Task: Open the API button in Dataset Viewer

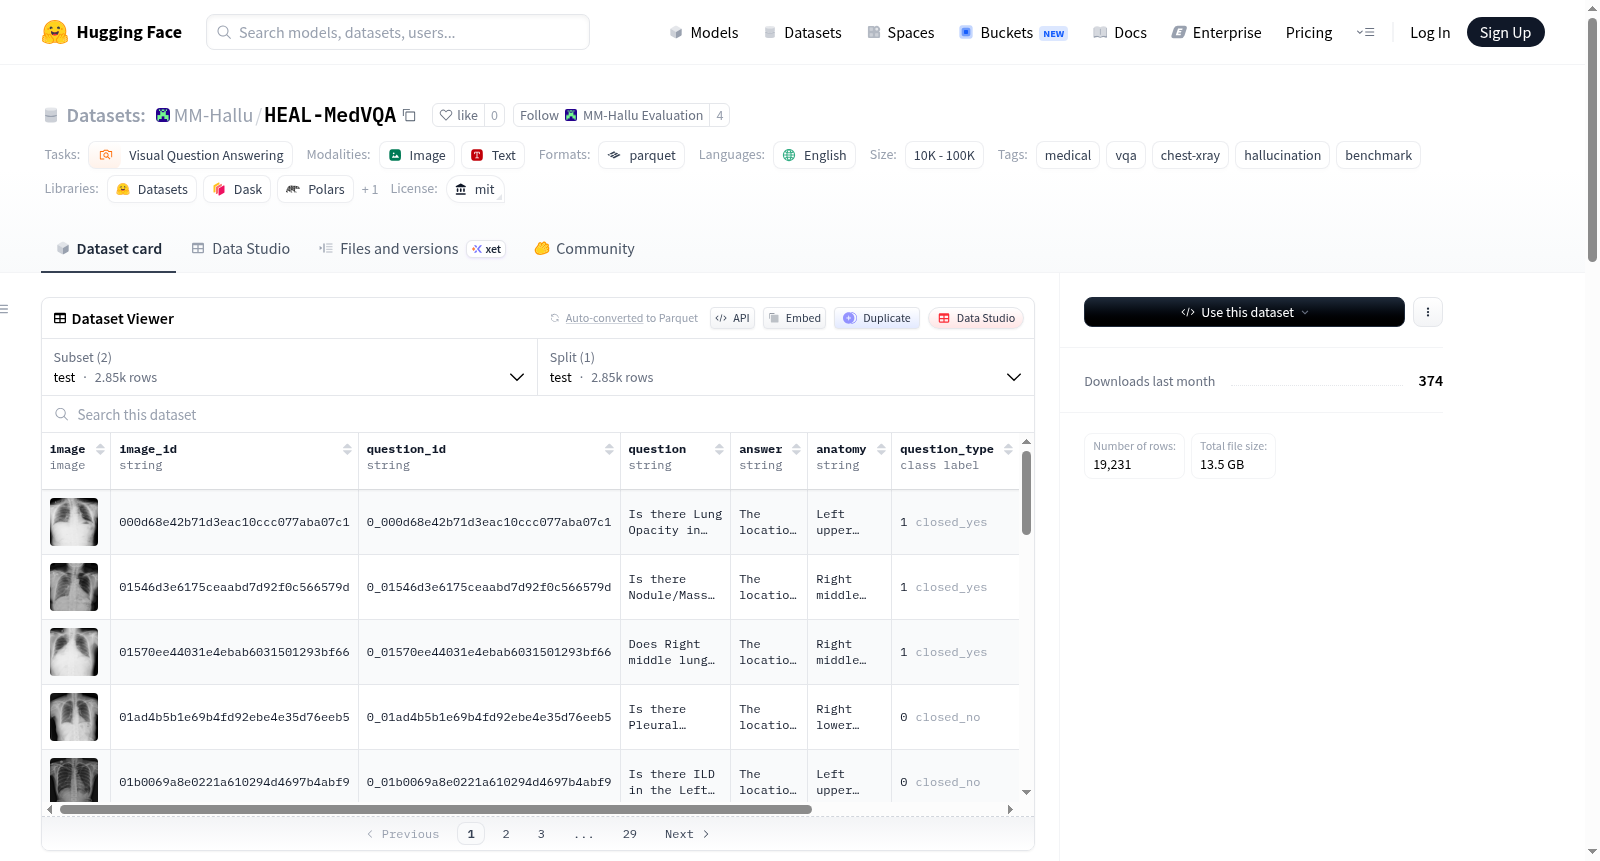Action: click(x=732, y=318)
